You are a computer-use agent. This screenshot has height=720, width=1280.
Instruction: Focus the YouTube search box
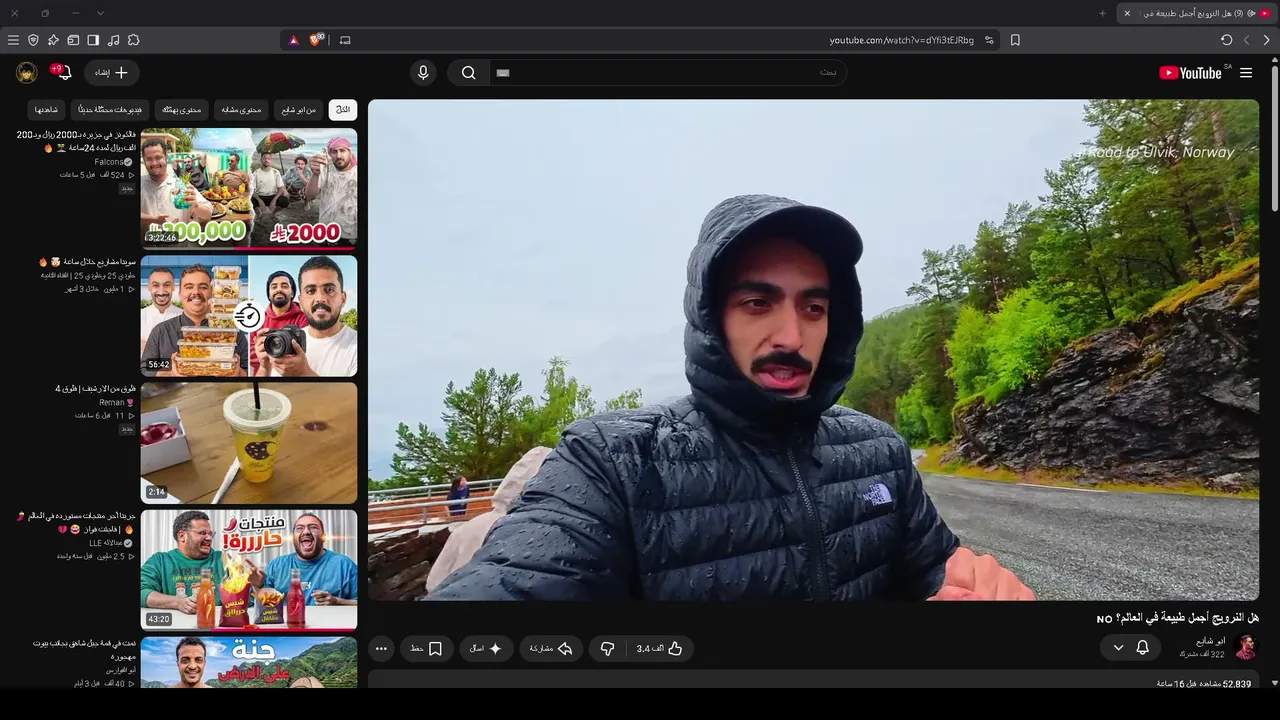click(667, 72)
